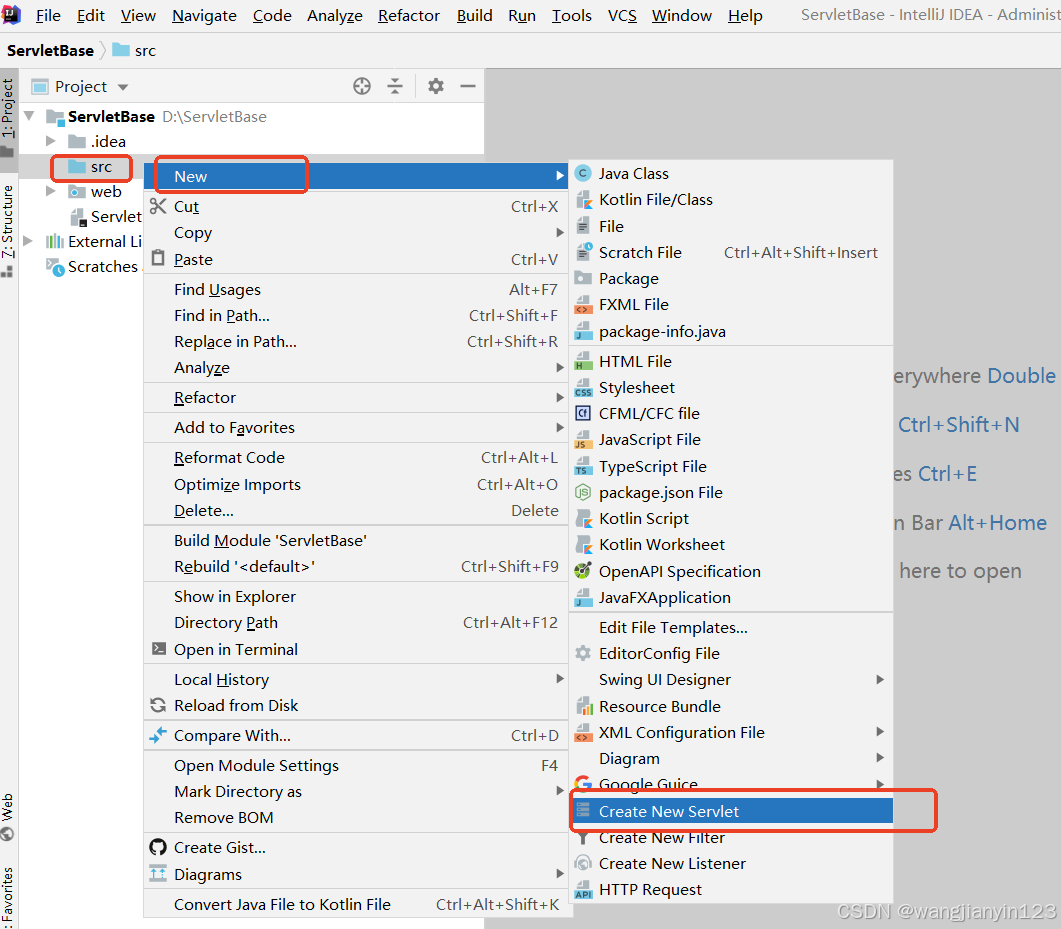Click the Scratch File icon

coord(583,252)
